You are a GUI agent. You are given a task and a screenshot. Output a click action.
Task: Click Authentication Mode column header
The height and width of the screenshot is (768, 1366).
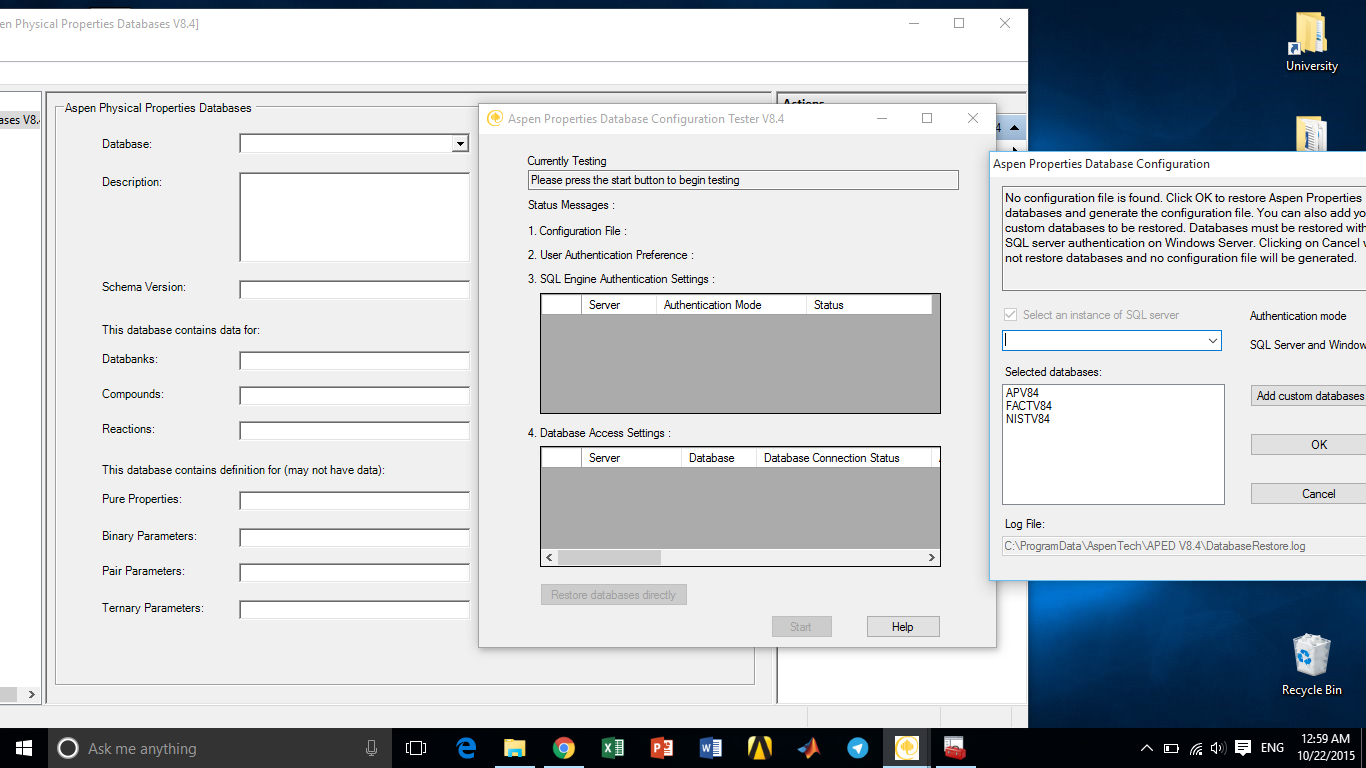[x=731, y=305]
